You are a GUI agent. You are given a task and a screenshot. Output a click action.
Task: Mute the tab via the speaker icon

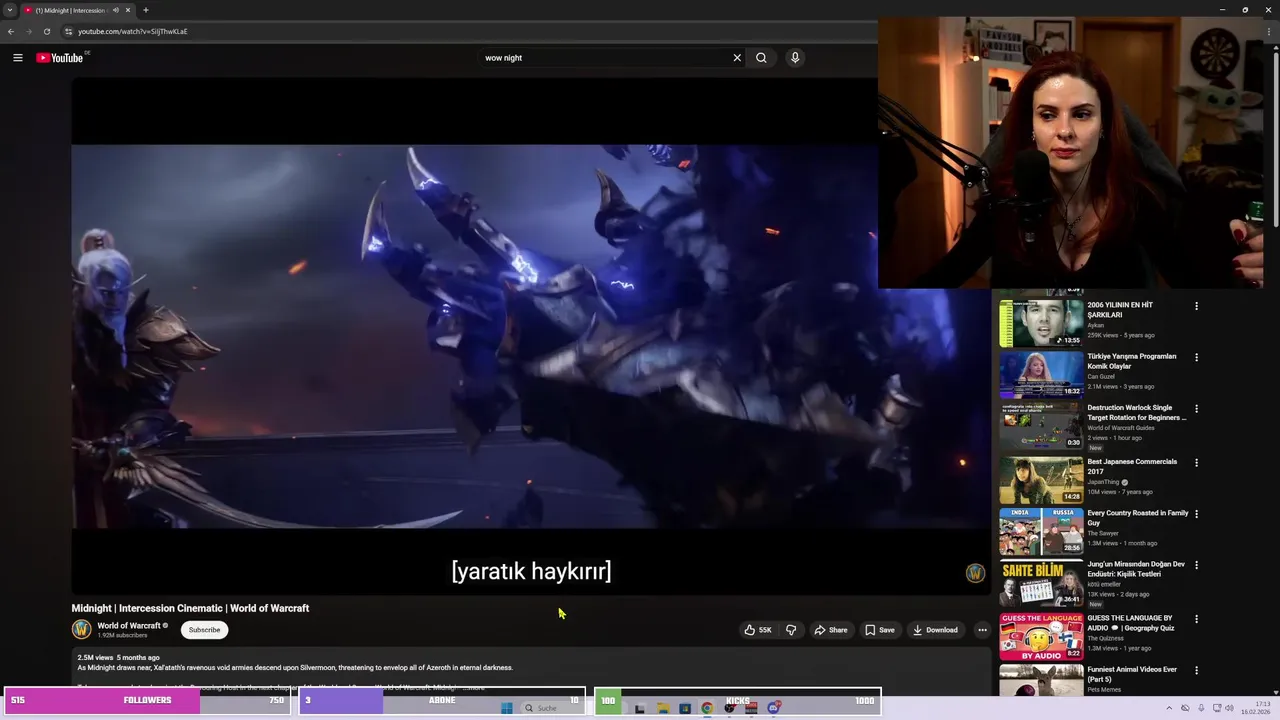[x=116, y=10]
